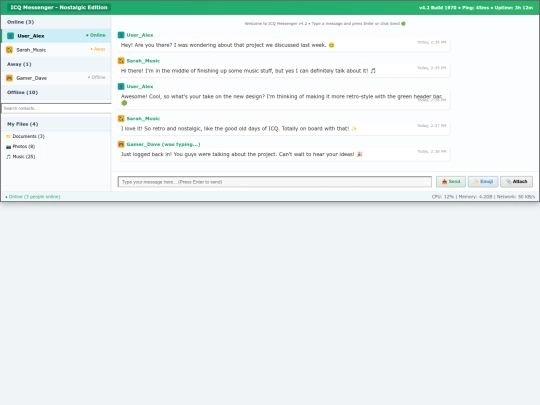
Task: Click green circle emoji under 'Awesome! Cool' message
Action: (124, 103)
